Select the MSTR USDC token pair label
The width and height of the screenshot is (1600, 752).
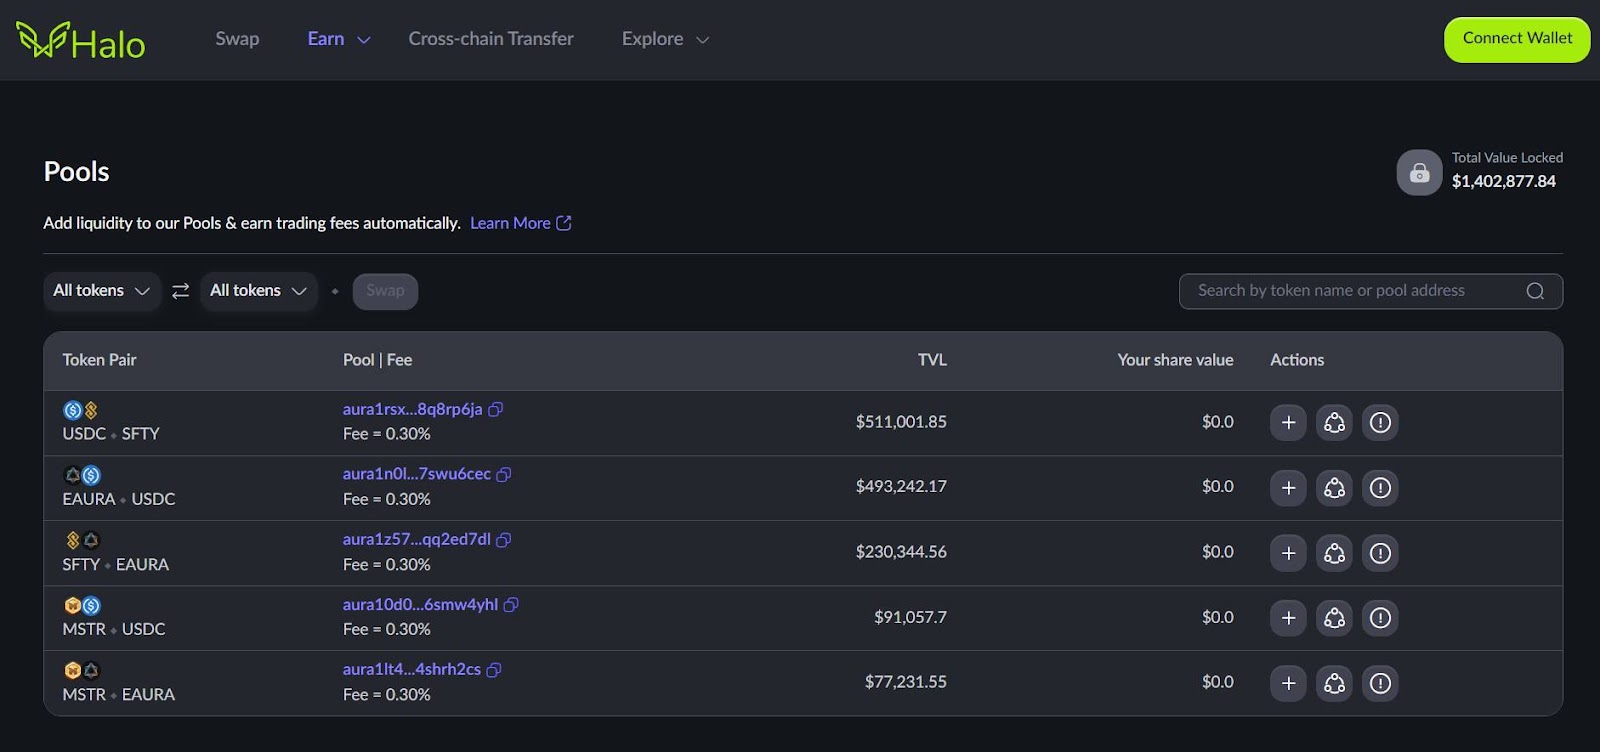114,630
